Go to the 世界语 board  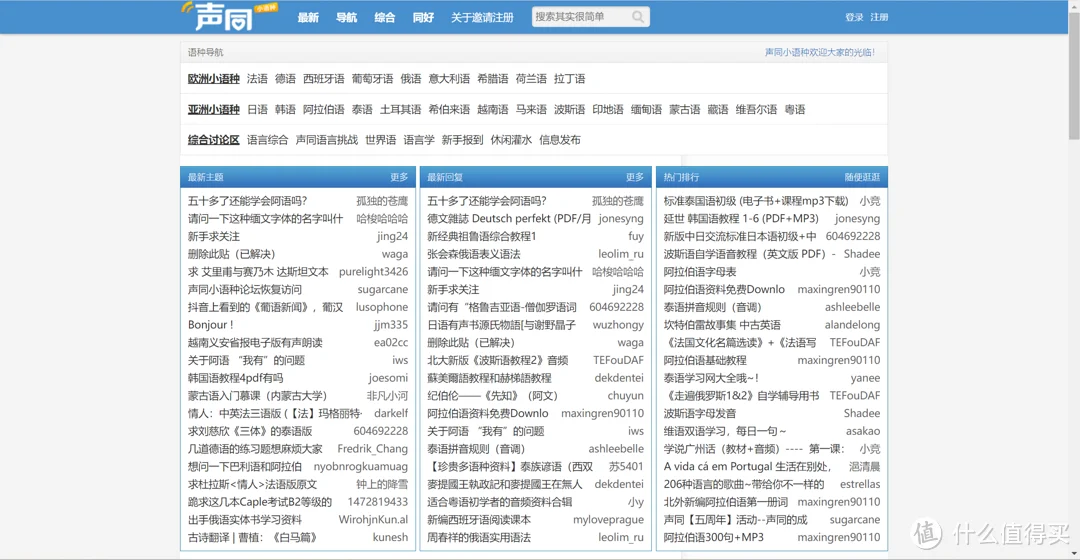point(381,140)
